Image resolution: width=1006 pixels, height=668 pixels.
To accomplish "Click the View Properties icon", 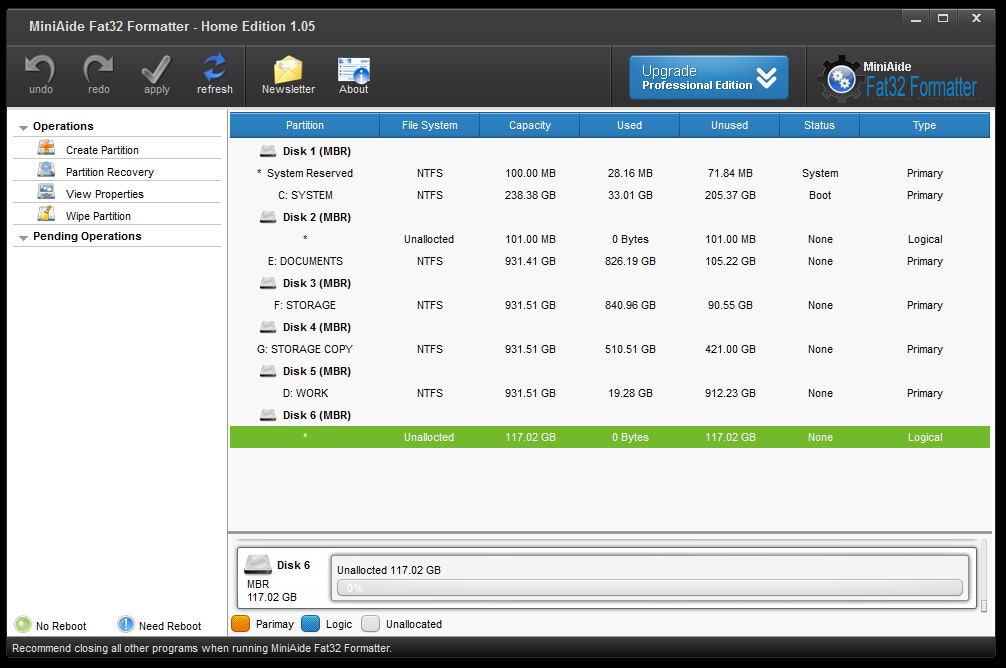I will [46, 192].
